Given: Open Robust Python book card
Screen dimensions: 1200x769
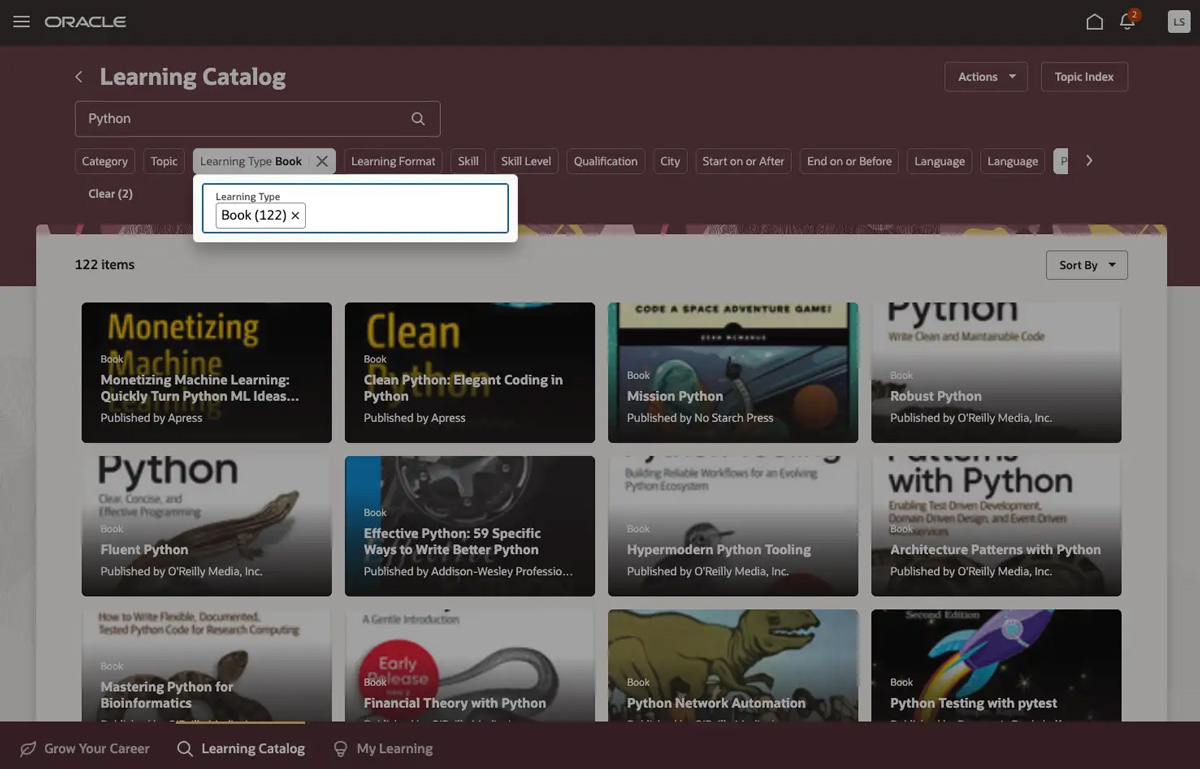Looking at the screenshot, I should coord(996,373).
